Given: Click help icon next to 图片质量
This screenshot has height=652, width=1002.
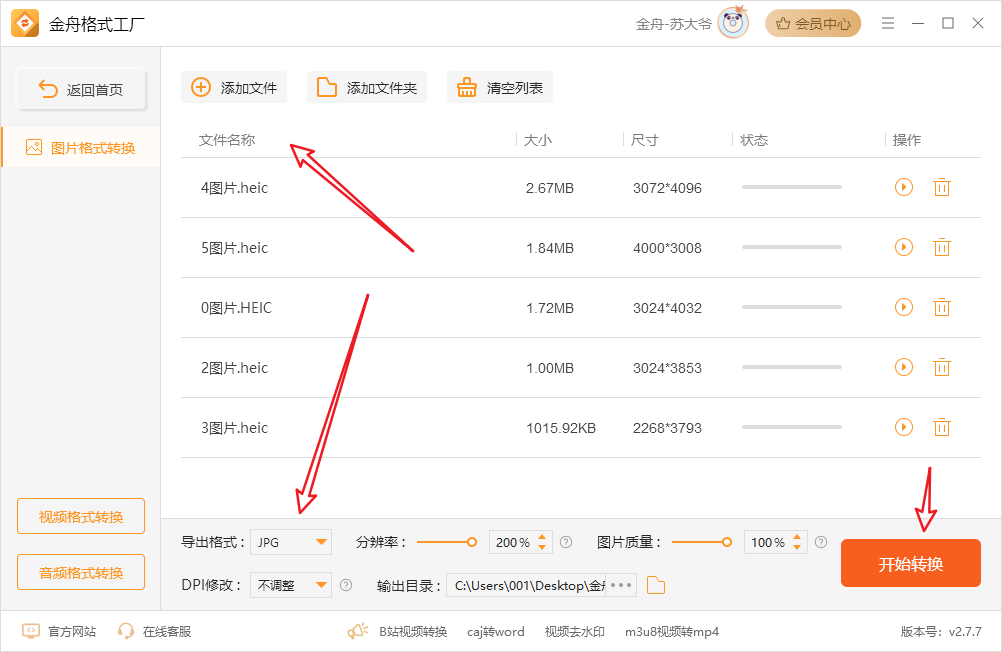Looking at the screenshot, I should [821, 542].
